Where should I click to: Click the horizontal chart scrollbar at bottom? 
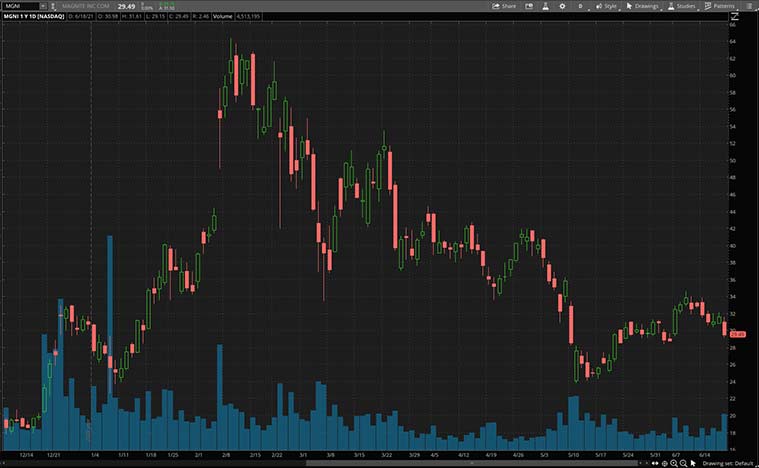[x=472, y=463]
